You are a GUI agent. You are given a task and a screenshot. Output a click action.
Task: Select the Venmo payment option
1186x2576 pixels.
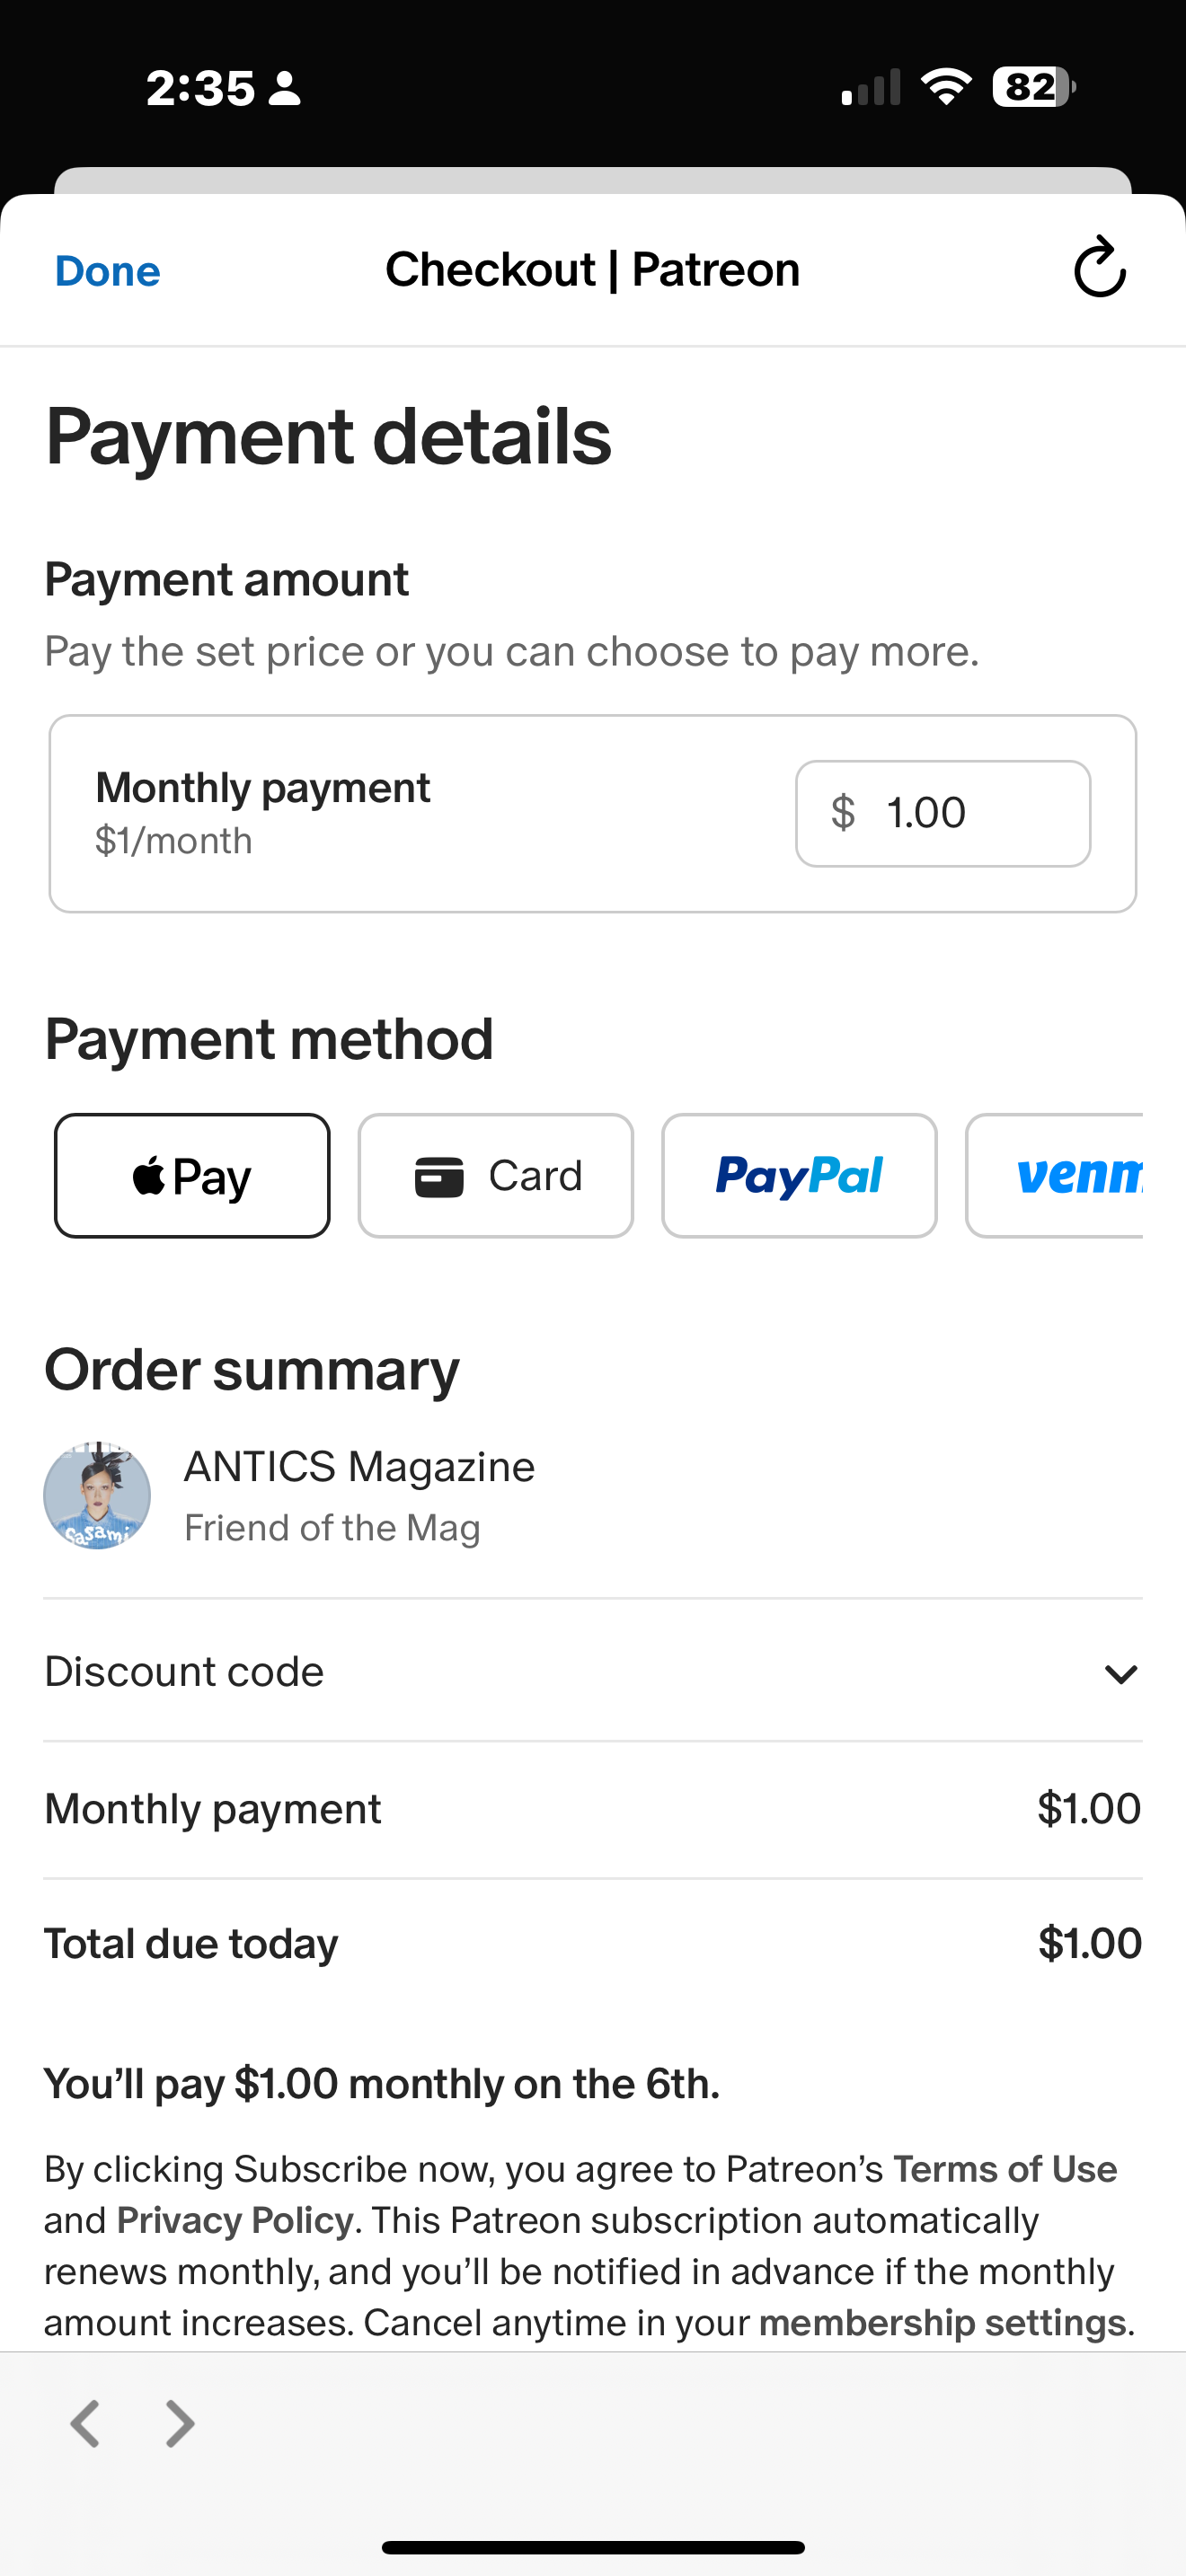(x=1055, y=1176)
